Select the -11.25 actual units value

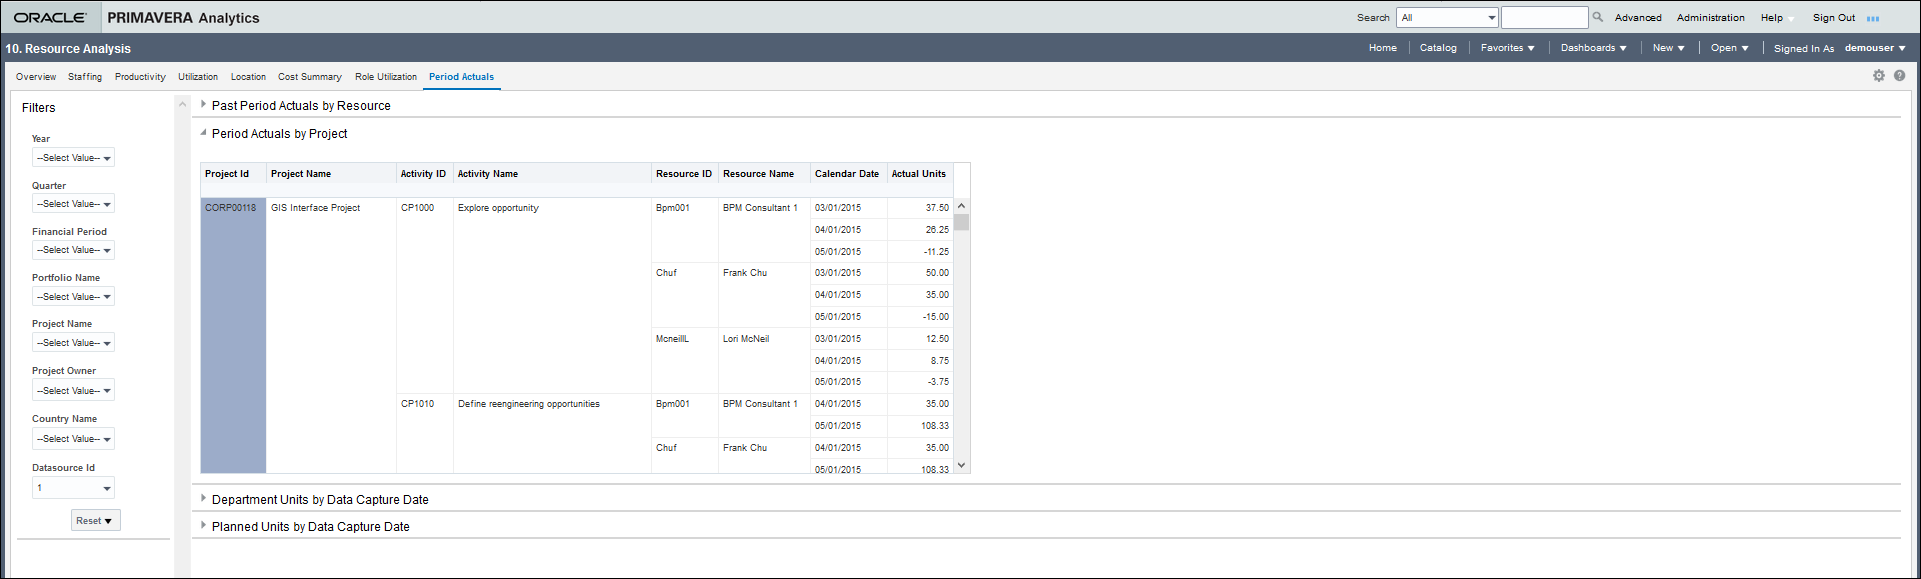tap(936, 252)
